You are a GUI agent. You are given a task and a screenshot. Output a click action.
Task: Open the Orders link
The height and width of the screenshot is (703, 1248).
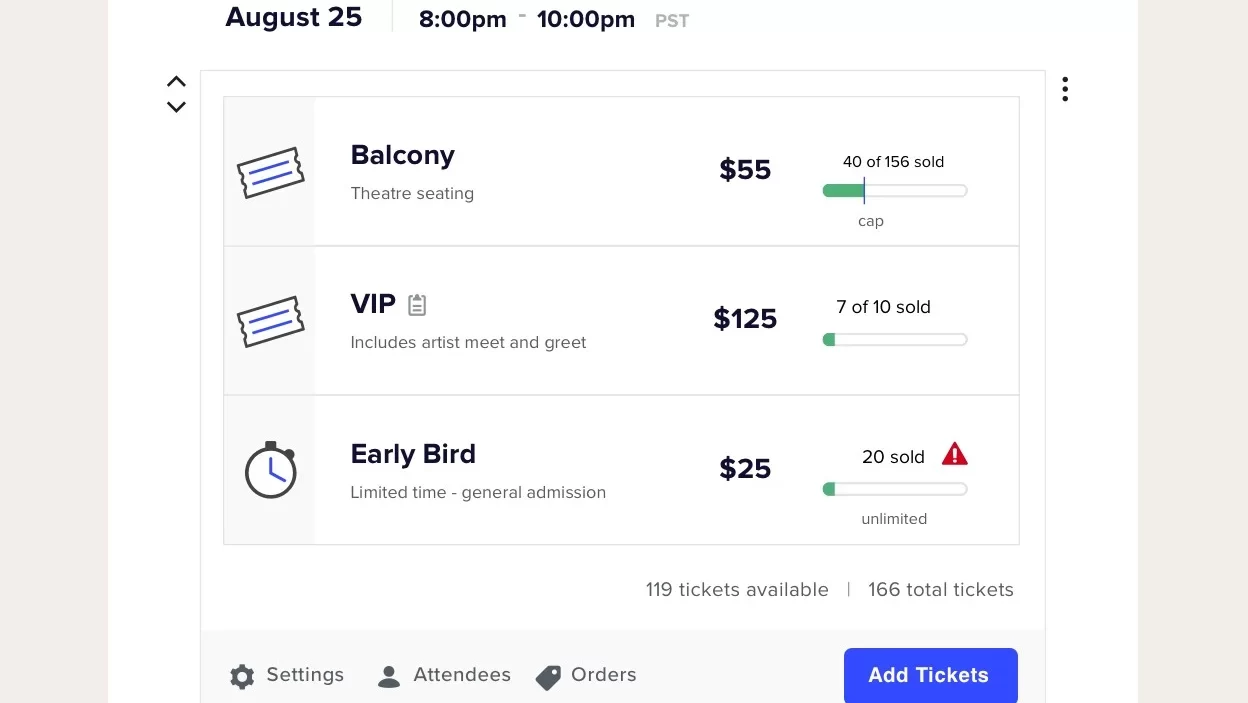(x=603, y=675)
